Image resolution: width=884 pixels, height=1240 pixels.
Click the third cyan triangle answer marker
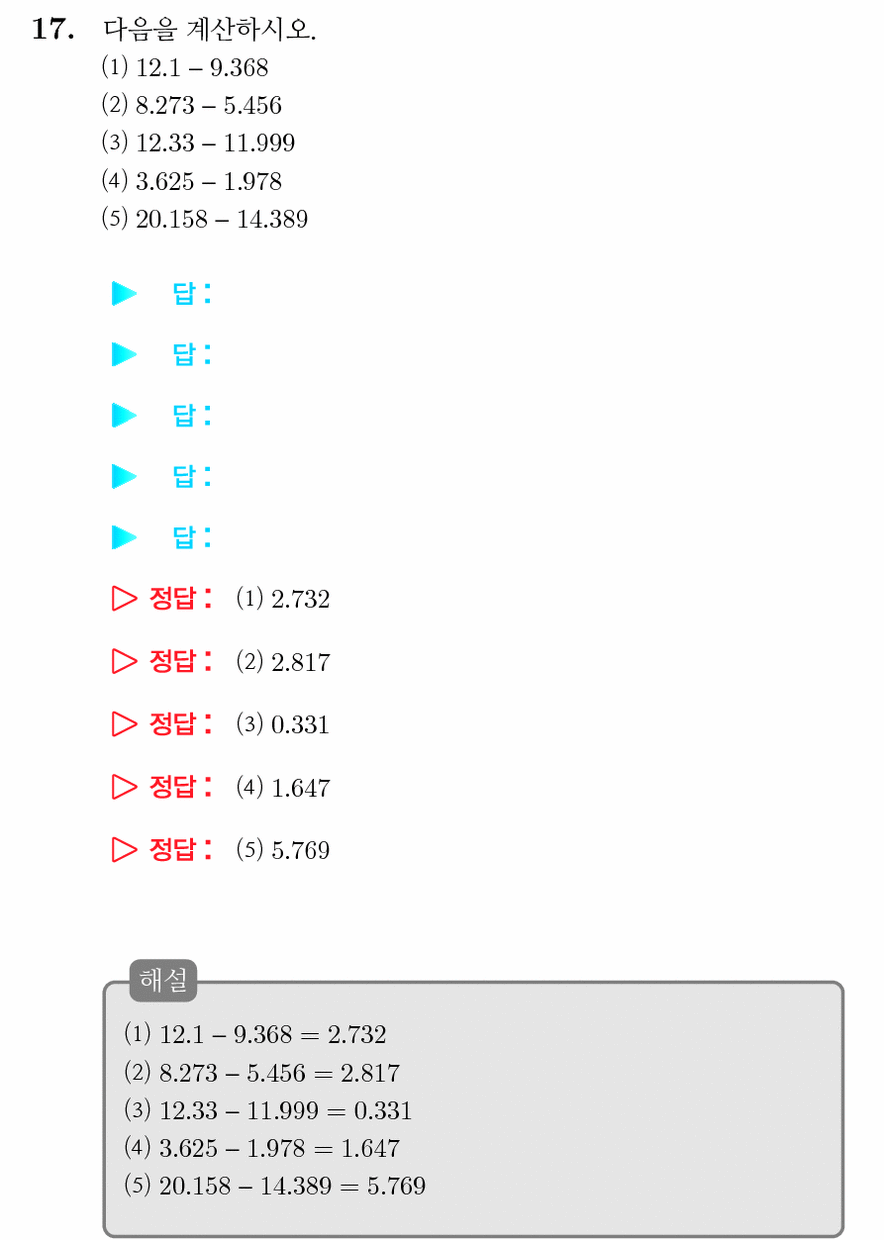pos(124,415)
